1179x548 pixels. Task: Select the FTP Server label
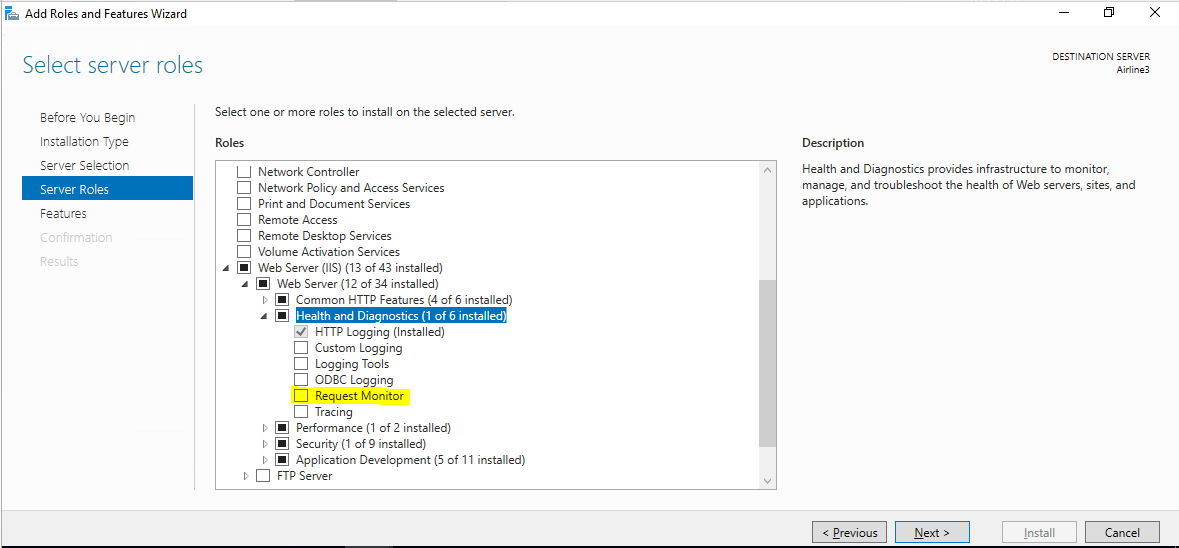[305, 476]
